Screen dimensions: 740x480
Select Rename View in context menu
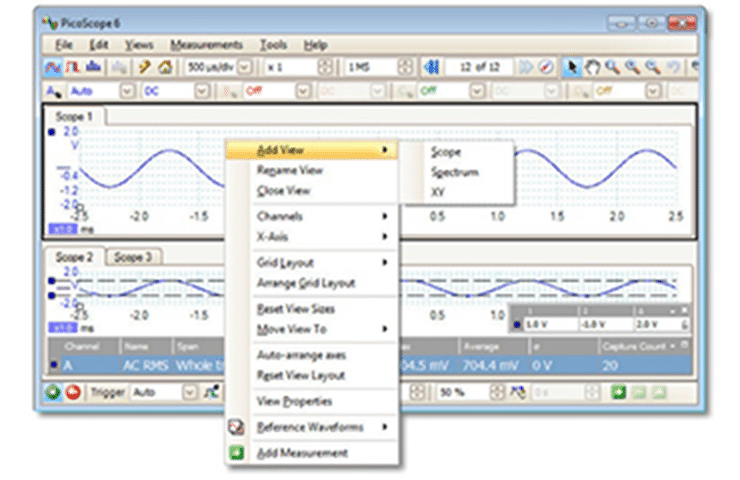pyautogui.click(x=324, y=170)
